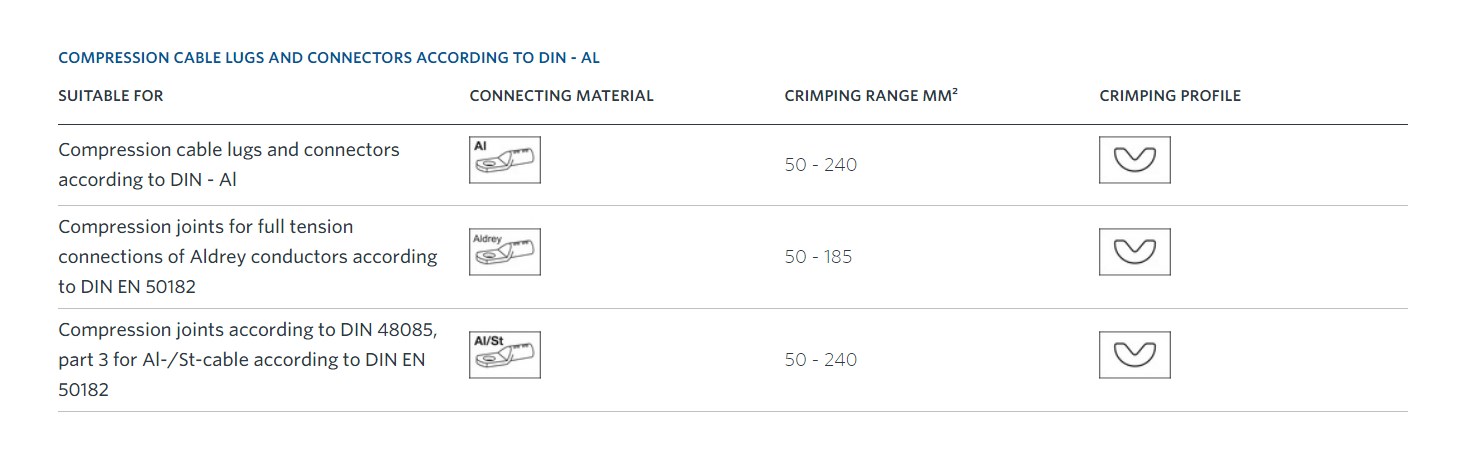Click the 'Crimping profile' column header
This screenshot has width=1464, height=457.
pos(1170,96)
